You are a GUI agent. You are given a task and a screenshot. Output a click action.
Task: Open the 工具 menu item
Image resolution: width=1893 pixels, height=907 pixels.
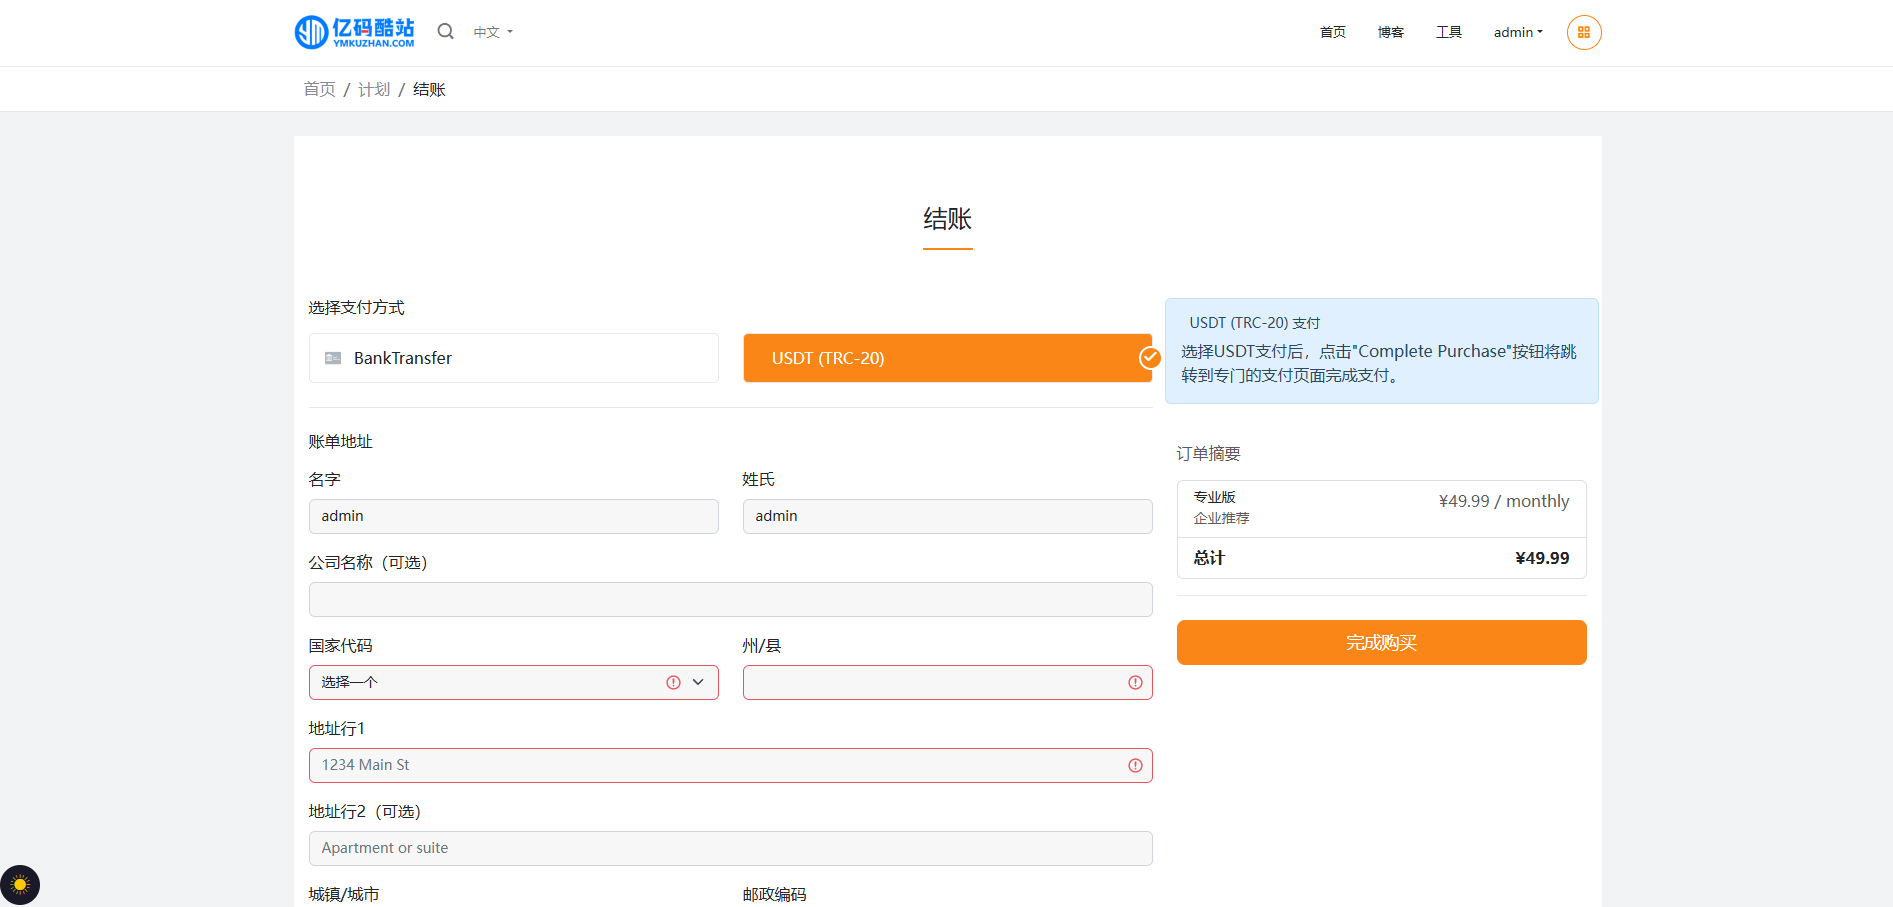click(1448, 31)
